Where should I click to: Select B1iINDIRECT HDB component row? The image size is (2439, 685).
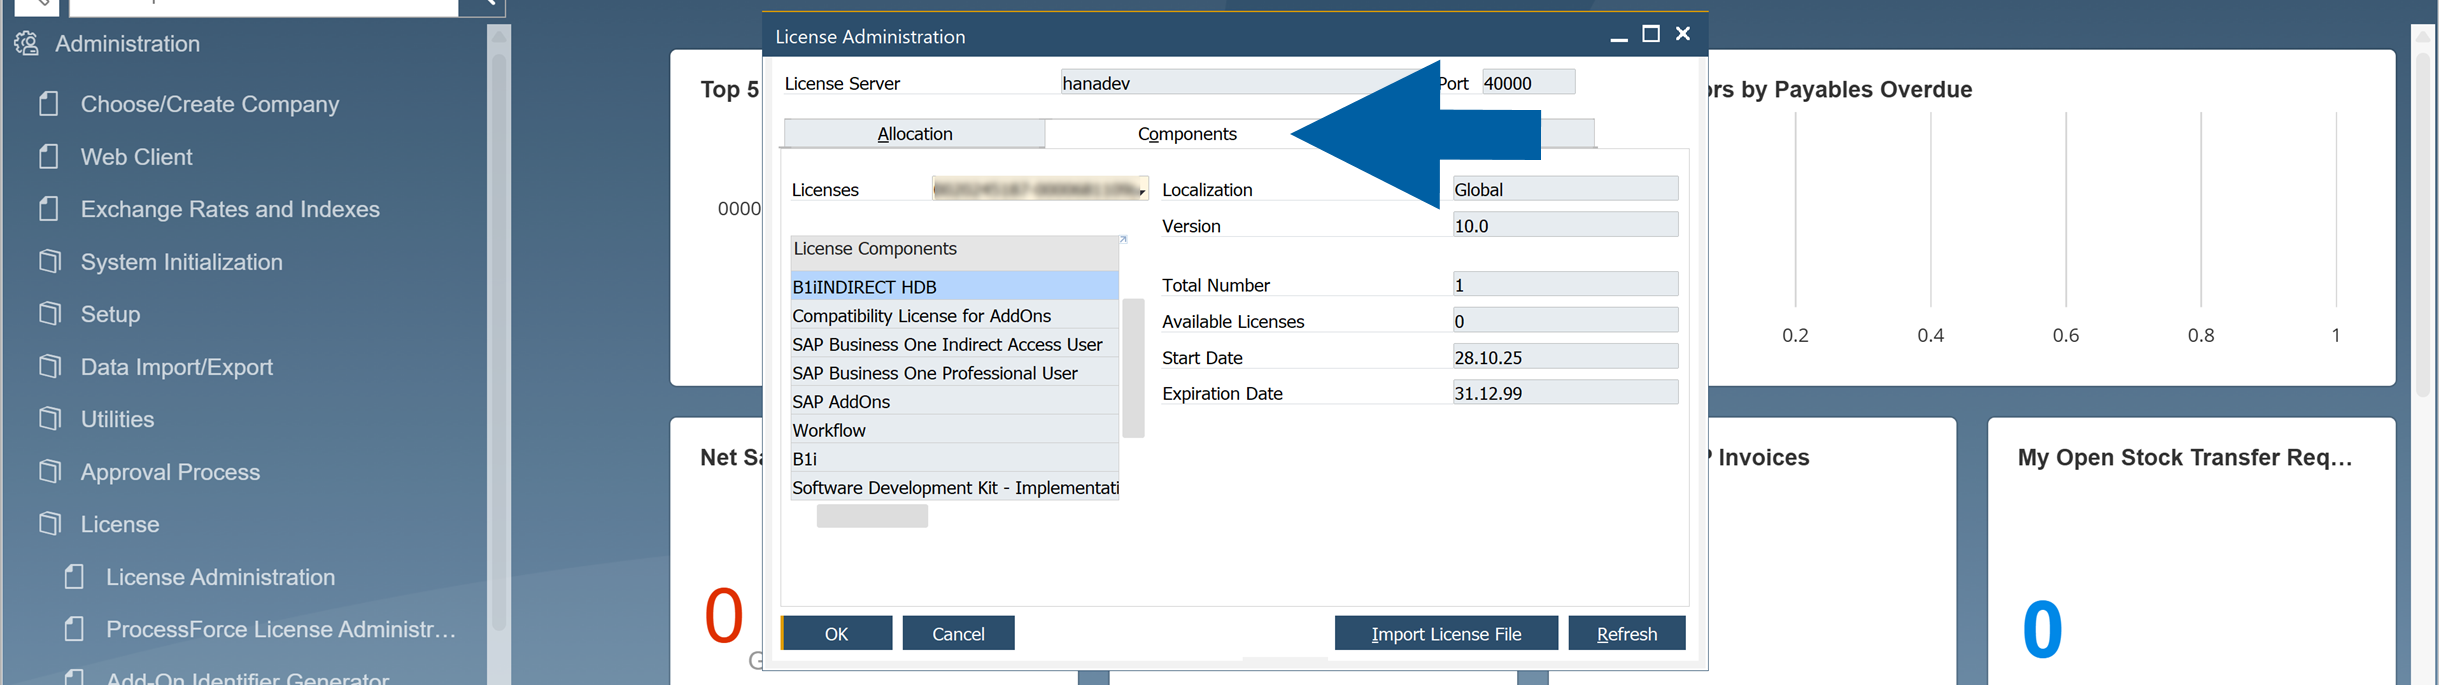click(954, 287)
